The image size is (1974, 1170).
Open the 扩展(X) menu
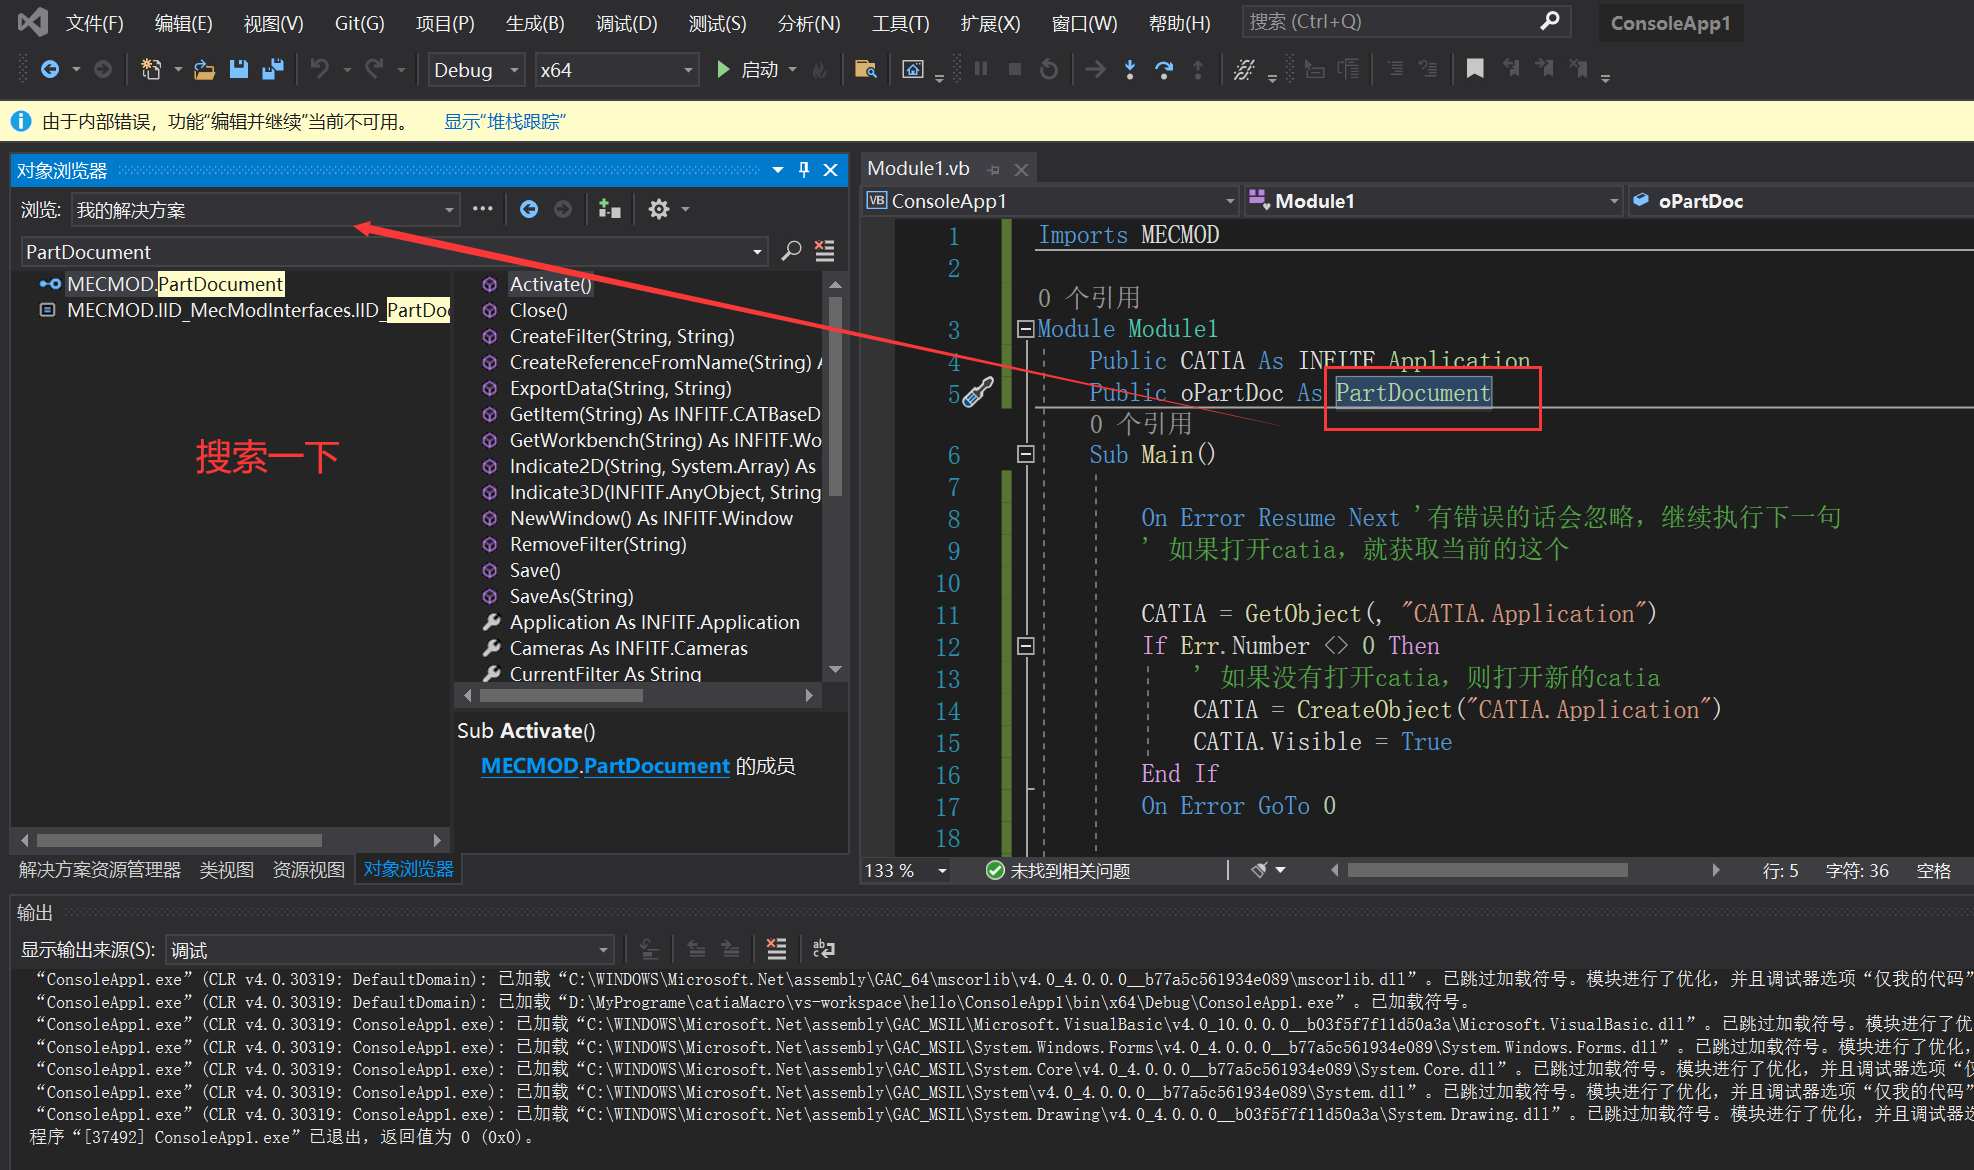point(990,23)
